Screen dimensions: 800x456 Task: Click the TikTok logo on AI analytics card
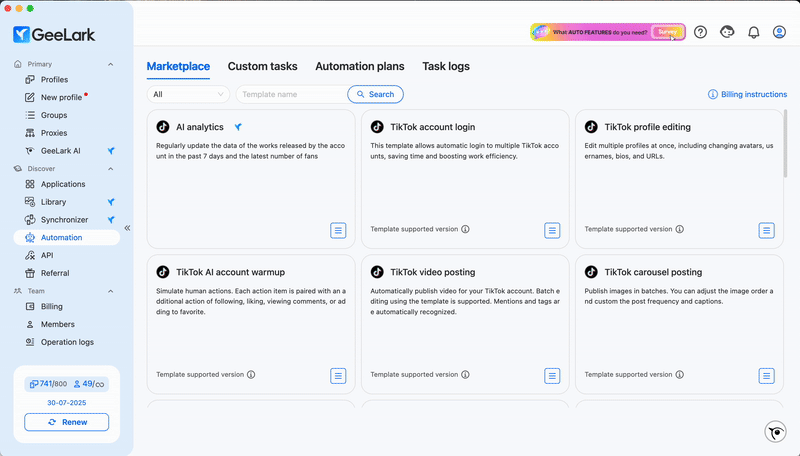163,126
